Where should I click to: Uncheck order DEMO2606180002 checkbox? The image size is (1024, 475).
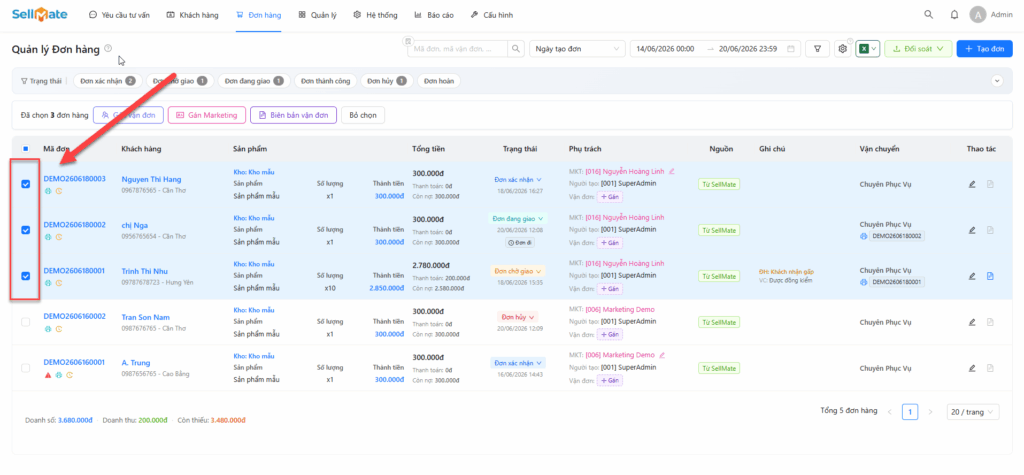(x=25, y=230)
